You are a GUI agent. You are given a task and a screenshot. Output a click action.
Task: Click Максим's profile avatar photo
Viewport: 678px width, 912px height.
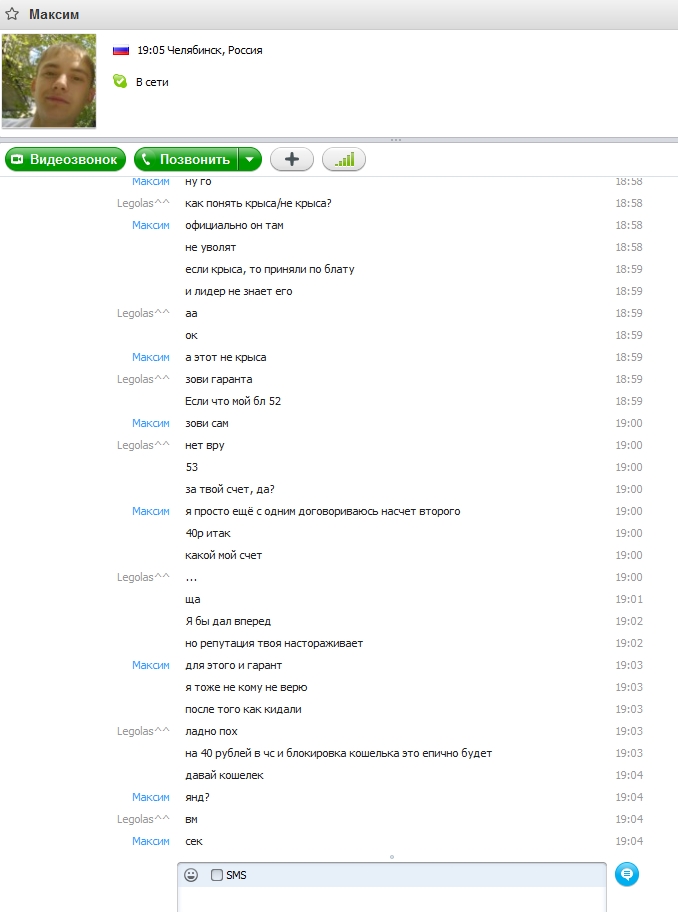pyautogui.click(x=49, y=80)
